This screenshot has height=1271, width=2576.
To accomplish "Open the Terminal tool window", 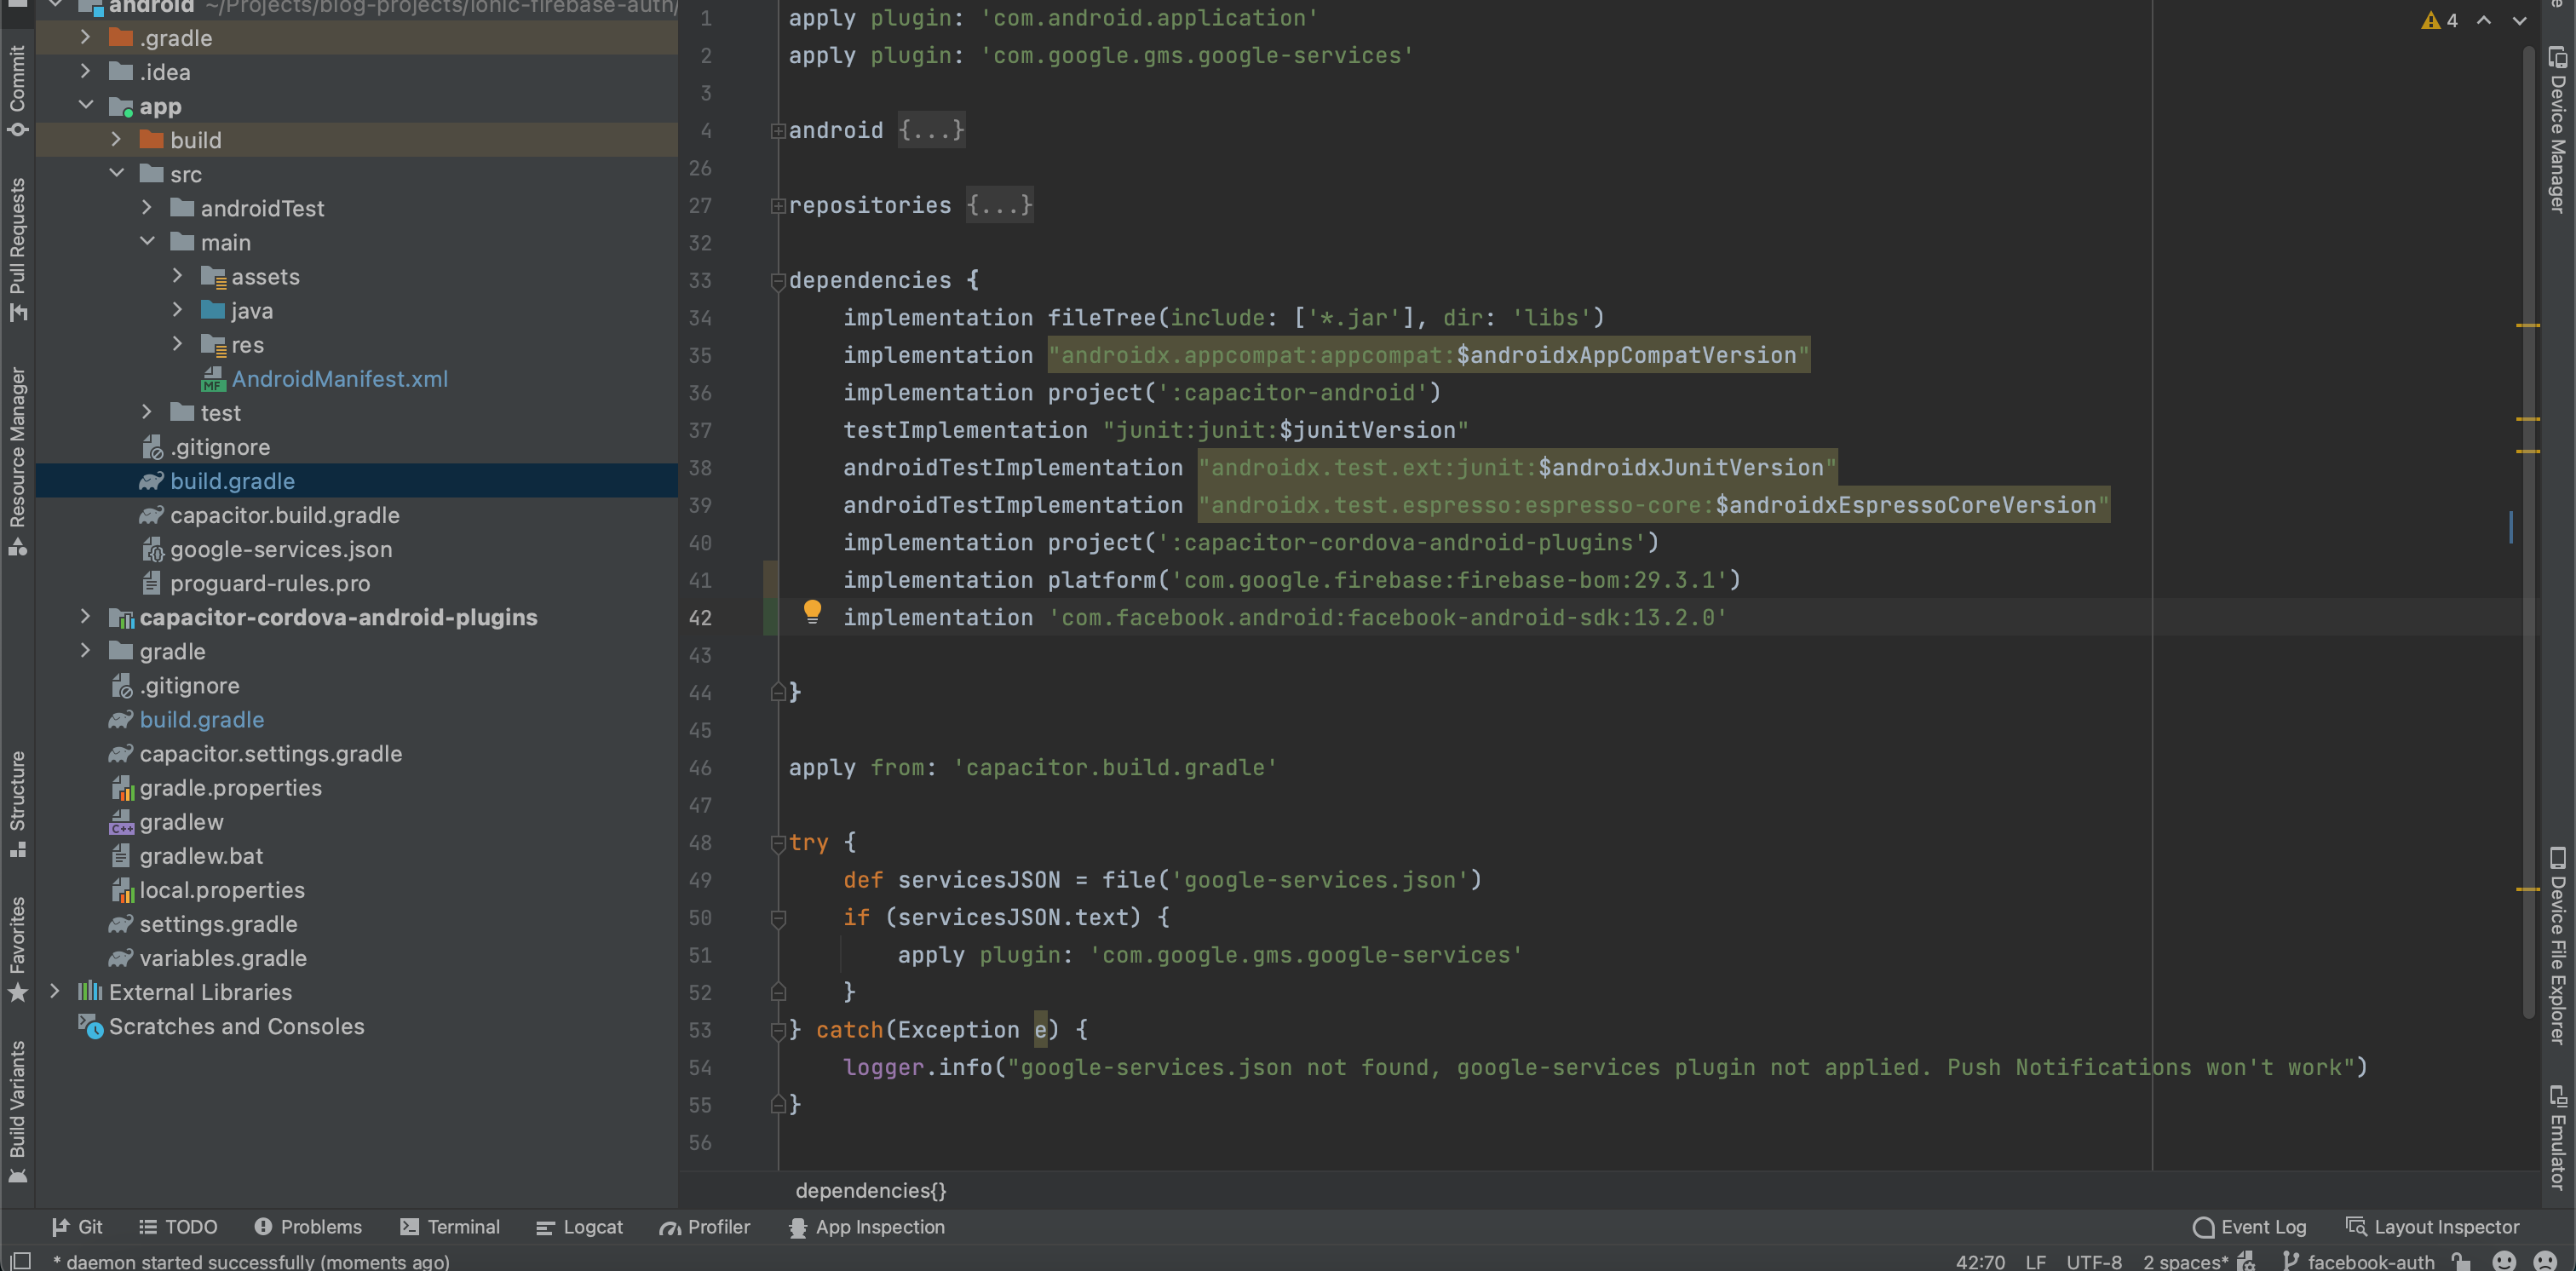I will [450, 1227].
